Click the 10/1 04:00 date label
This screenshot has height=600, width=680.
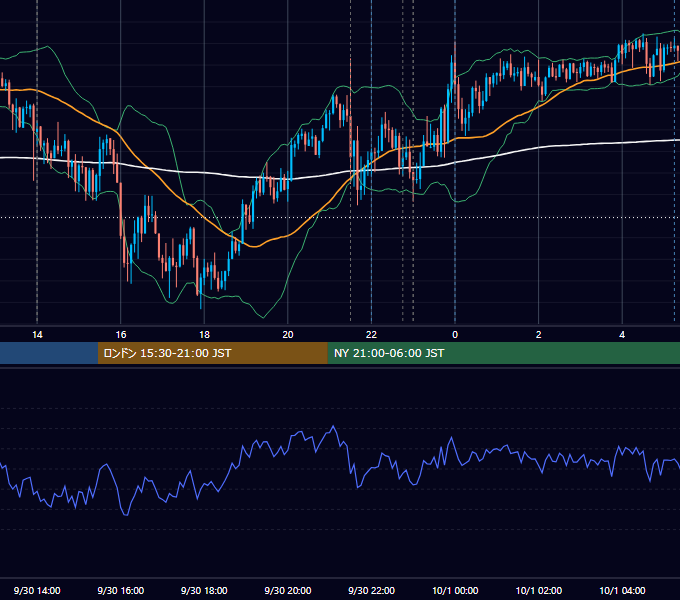622,590
